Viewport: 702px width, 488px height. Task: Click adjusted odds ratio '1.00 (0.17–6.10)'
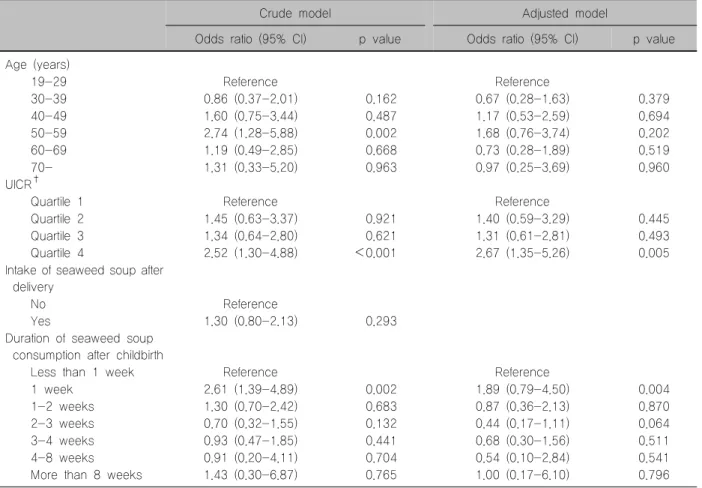[522, 475]
